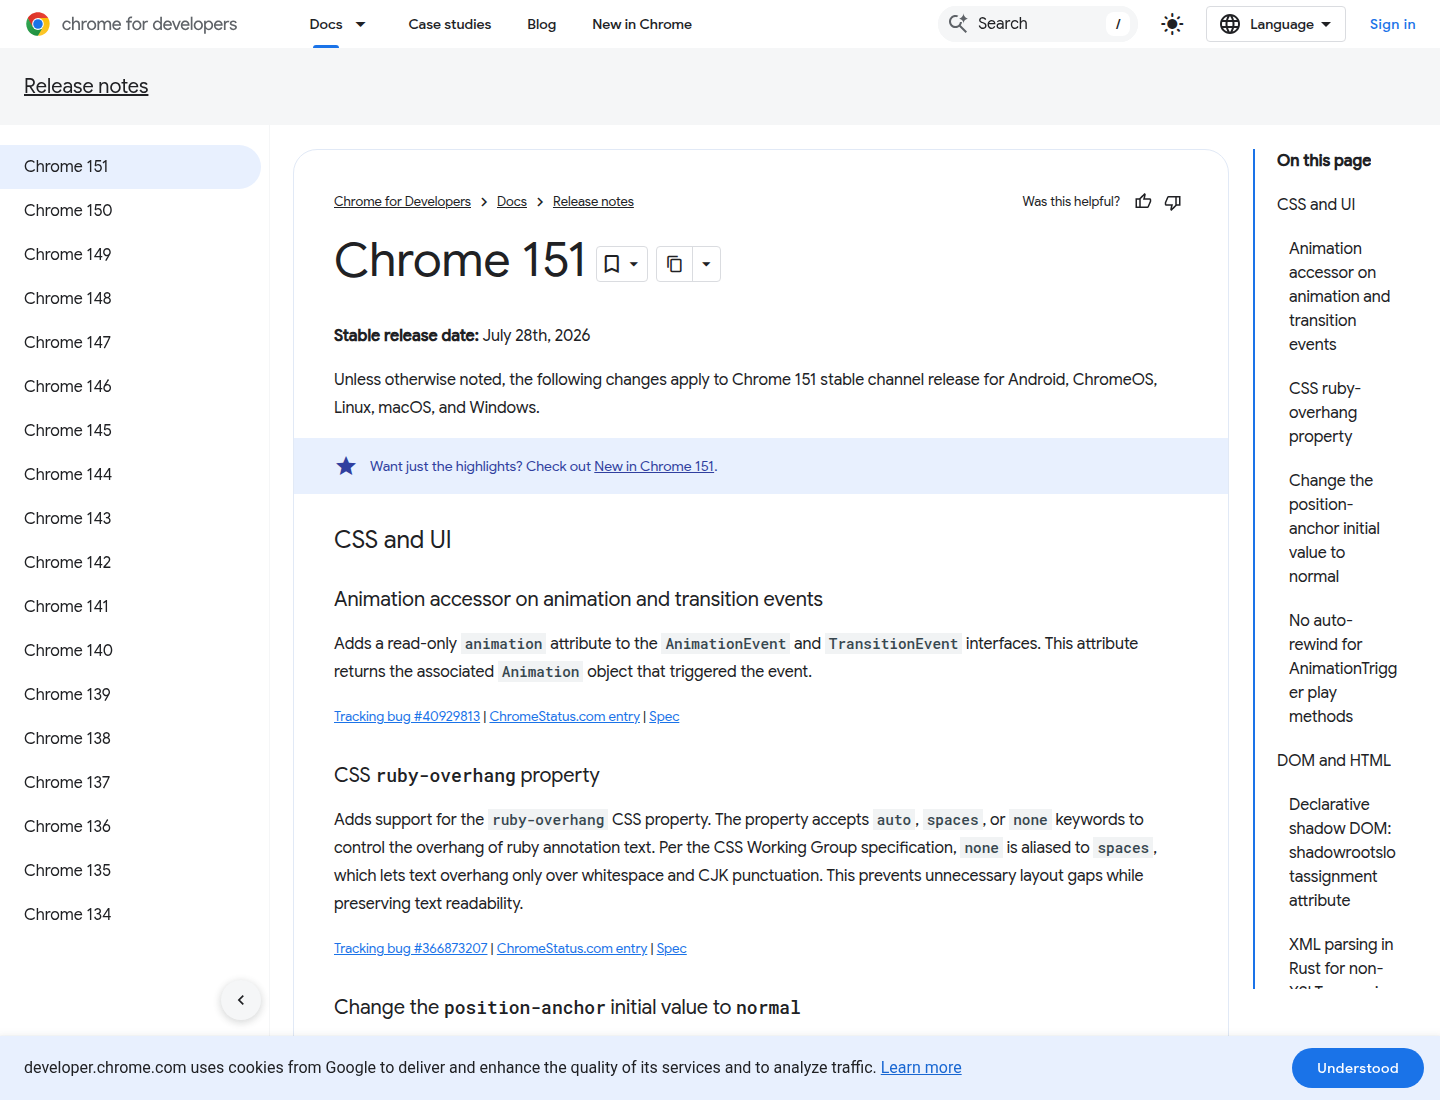1440x1100 pixels.
Task: Open the Release notes heading link
Action: (86, 86)
